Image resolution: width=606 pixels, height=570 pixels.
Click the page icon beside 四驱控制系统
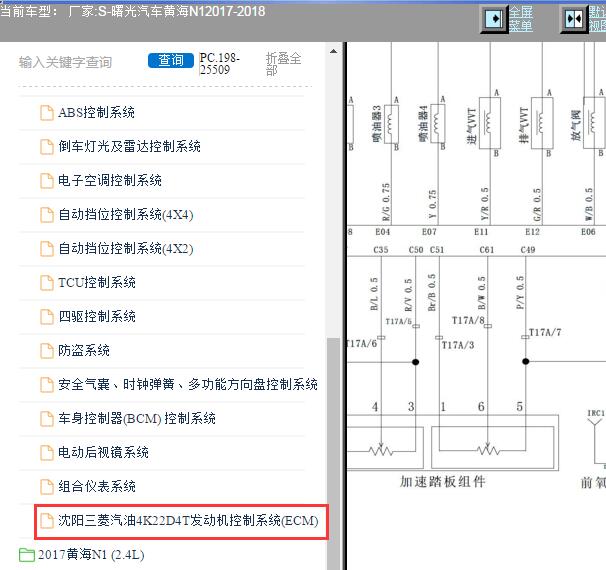47,317
